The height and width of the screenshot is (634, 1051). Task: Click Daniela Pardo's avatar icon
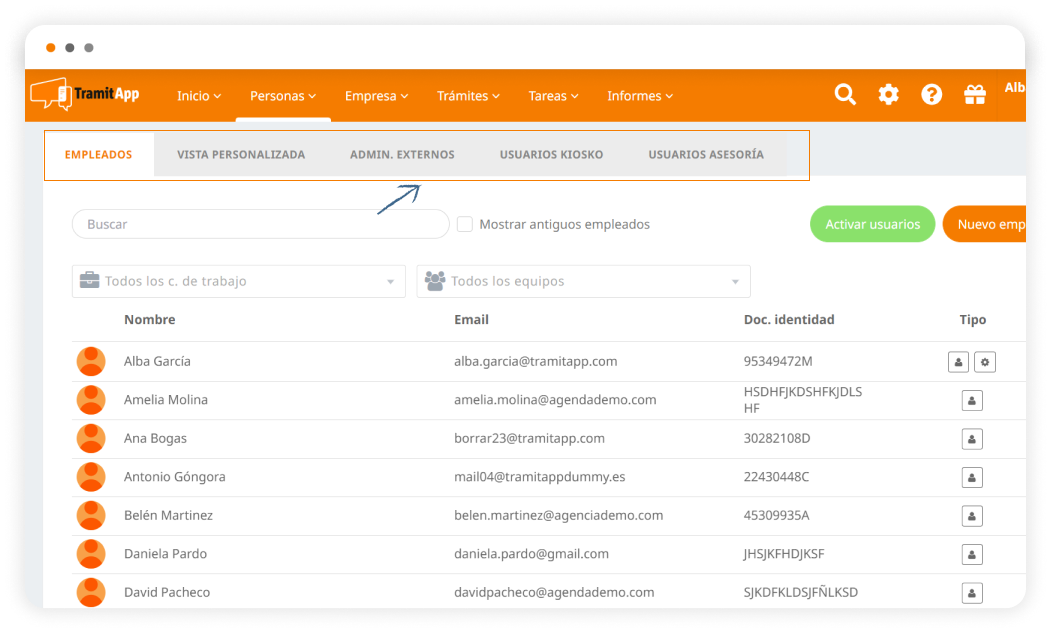coord(91,554)
